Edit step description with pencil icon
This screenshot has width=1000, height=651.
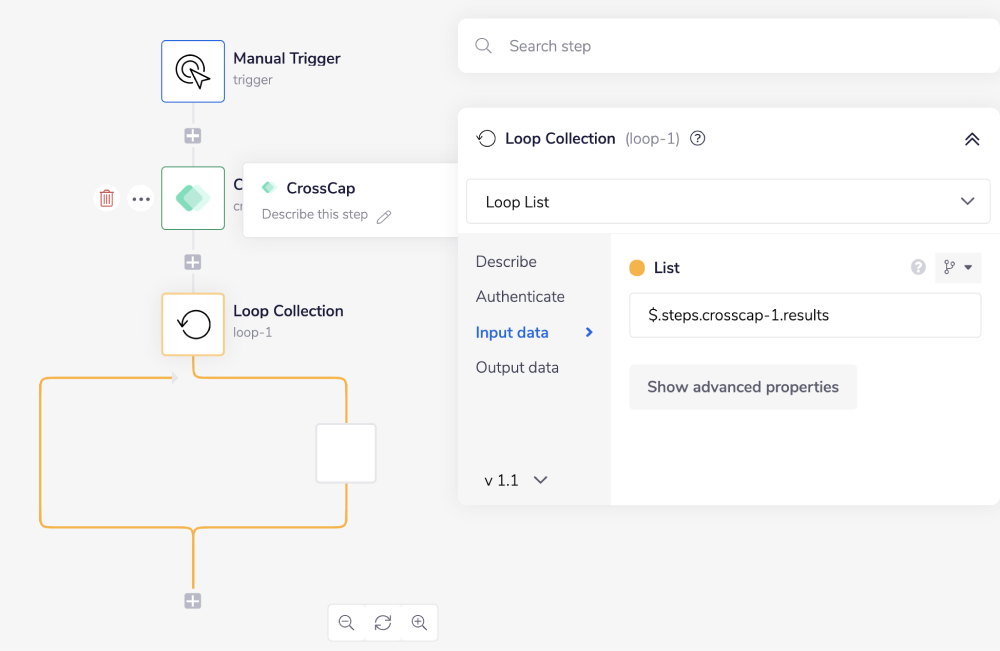[x=384, y=216]
